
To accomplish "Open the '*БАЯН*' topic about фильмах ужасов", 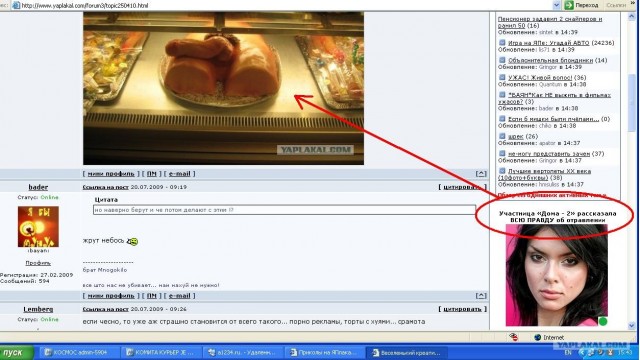I will (554, 98).
